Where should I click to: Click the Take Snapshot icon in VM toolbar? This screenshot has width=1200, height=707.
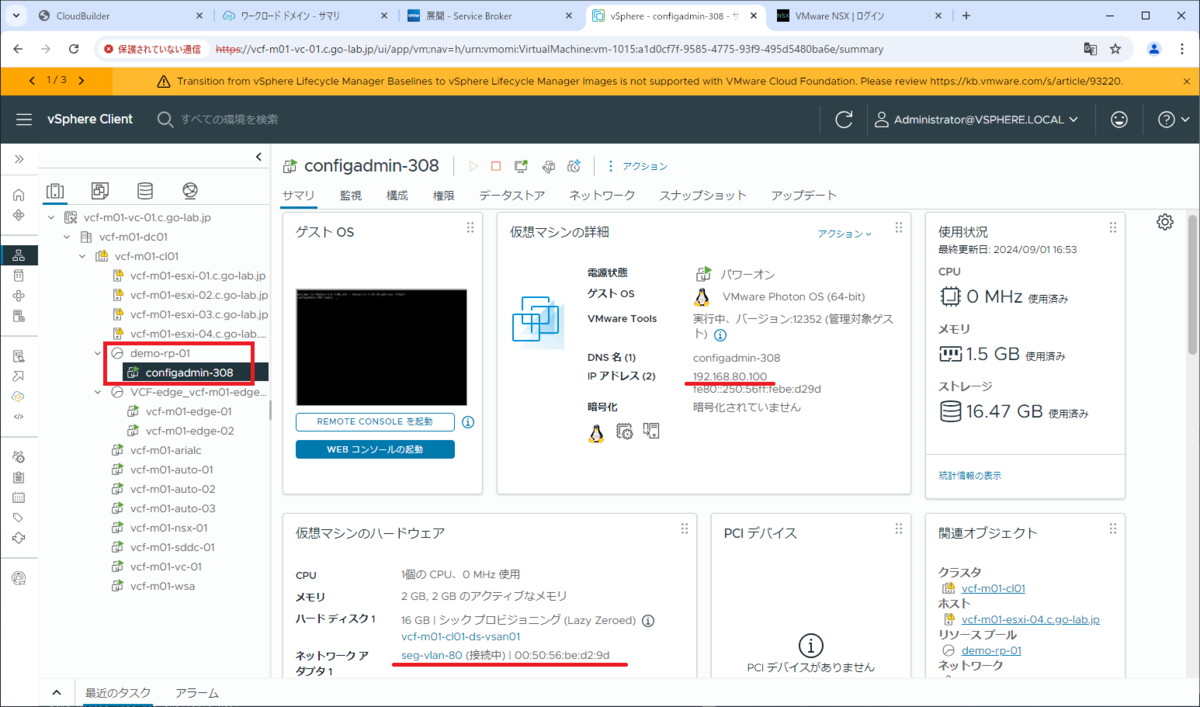(574, 166)
